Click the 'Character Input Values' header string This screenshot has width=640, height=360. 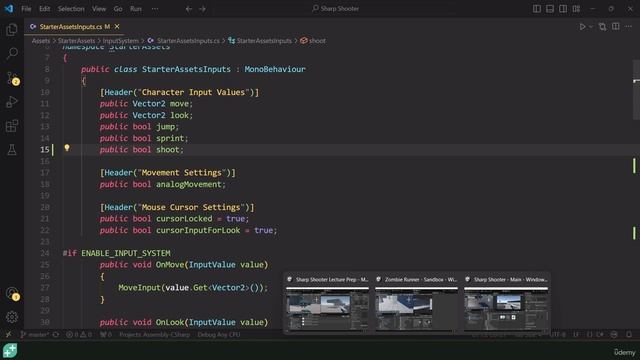[193, 92]
